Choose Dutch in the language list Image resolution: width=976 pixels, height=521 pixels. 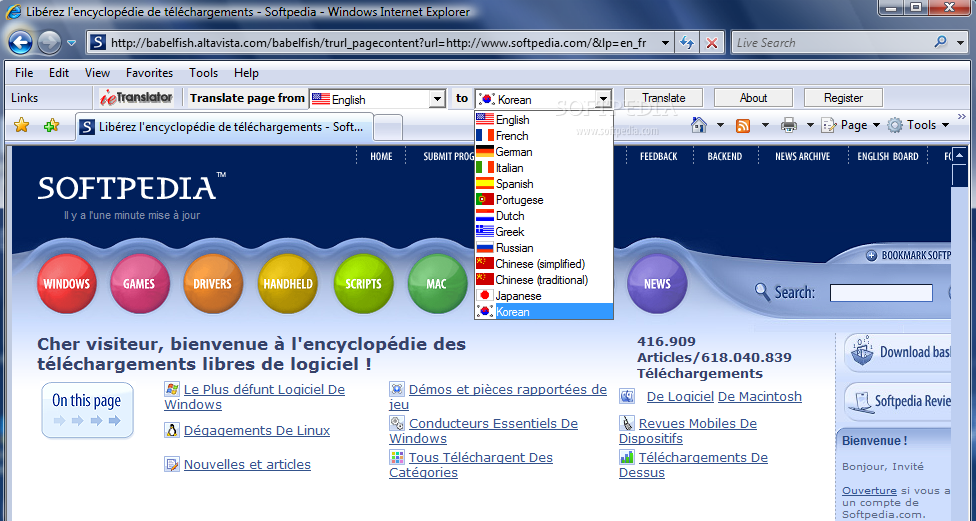click(543, 216)
